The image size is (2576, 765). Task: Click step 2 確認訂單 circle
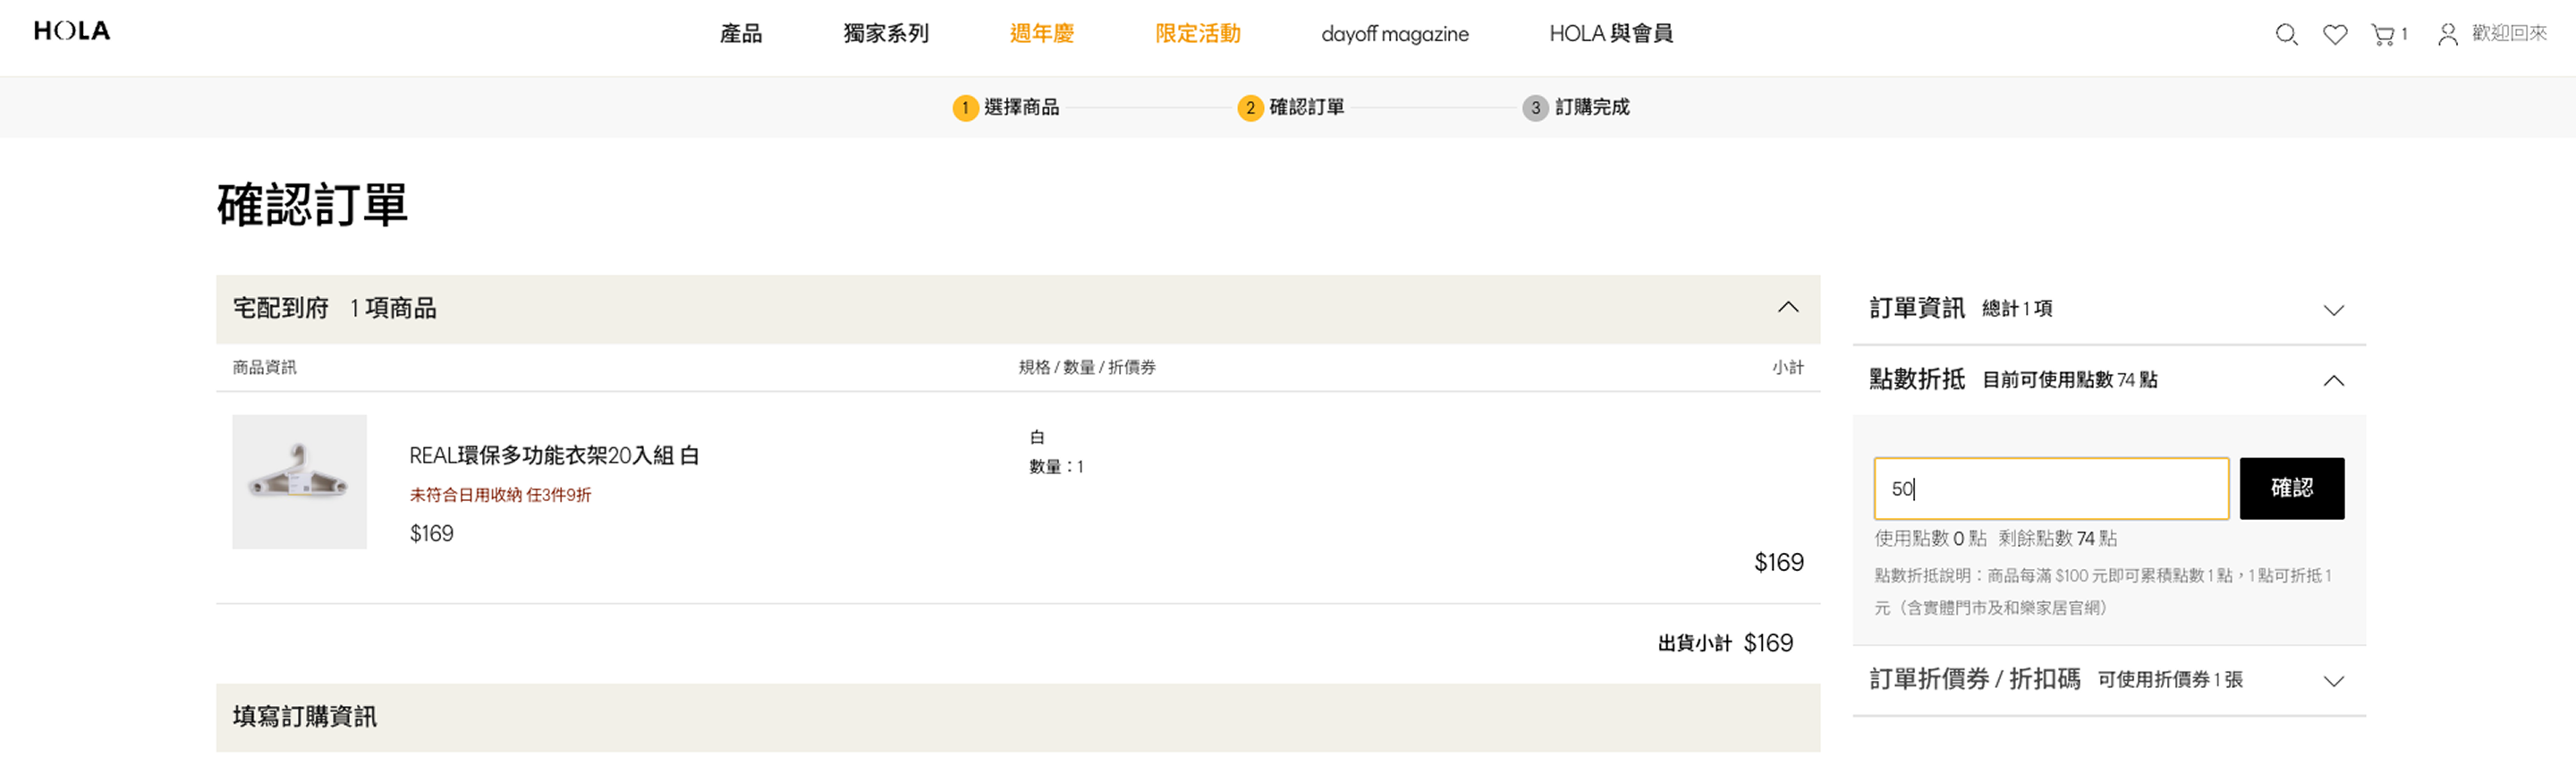tap(1250, 108)
